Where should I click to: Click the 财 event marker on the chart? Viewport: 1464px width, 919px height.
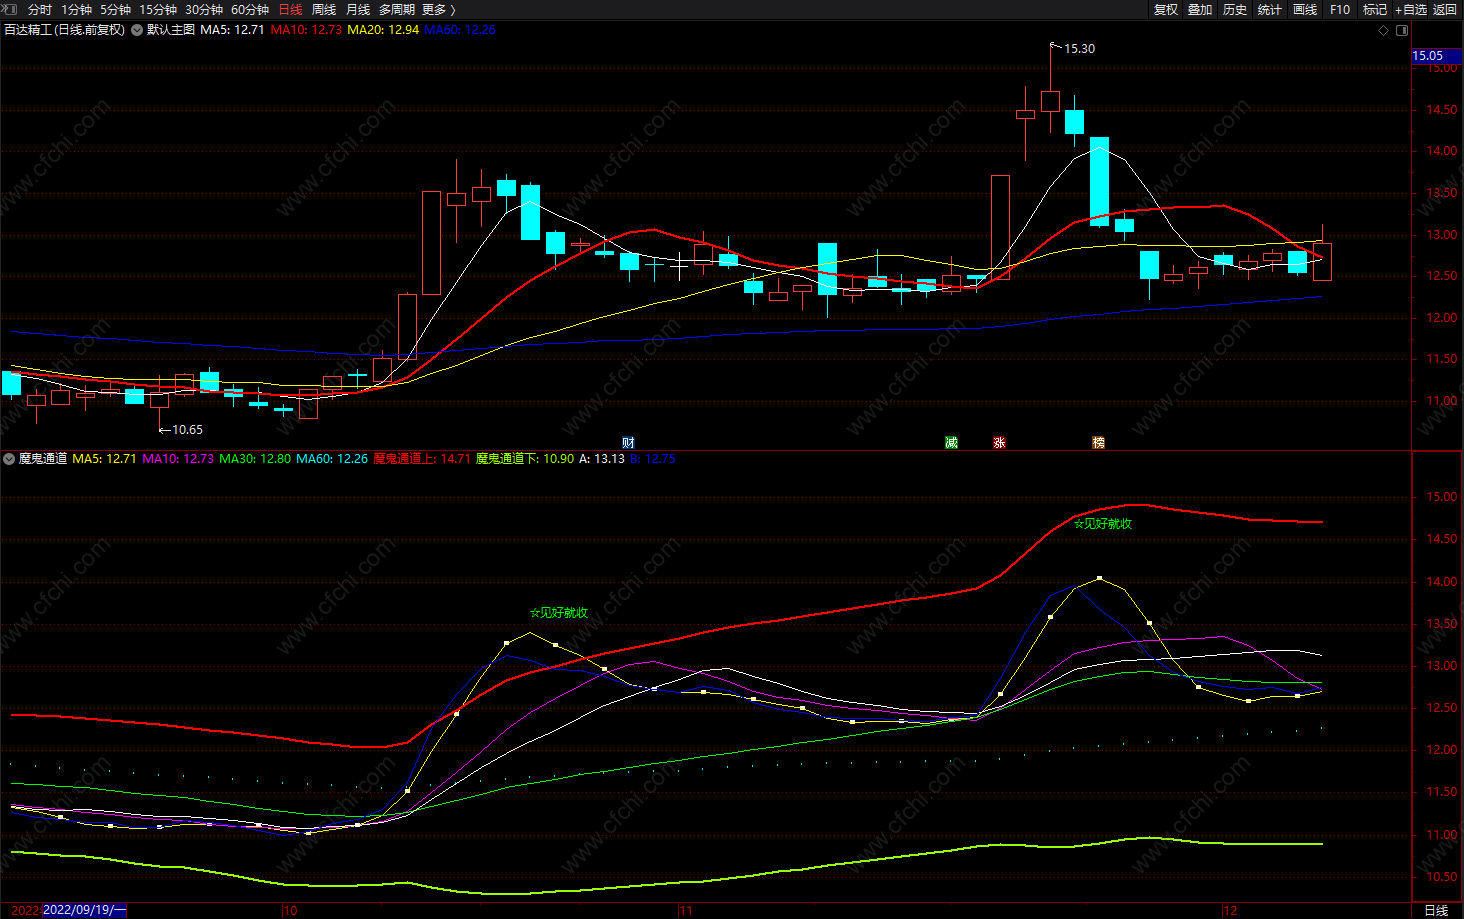pos(628,442)
